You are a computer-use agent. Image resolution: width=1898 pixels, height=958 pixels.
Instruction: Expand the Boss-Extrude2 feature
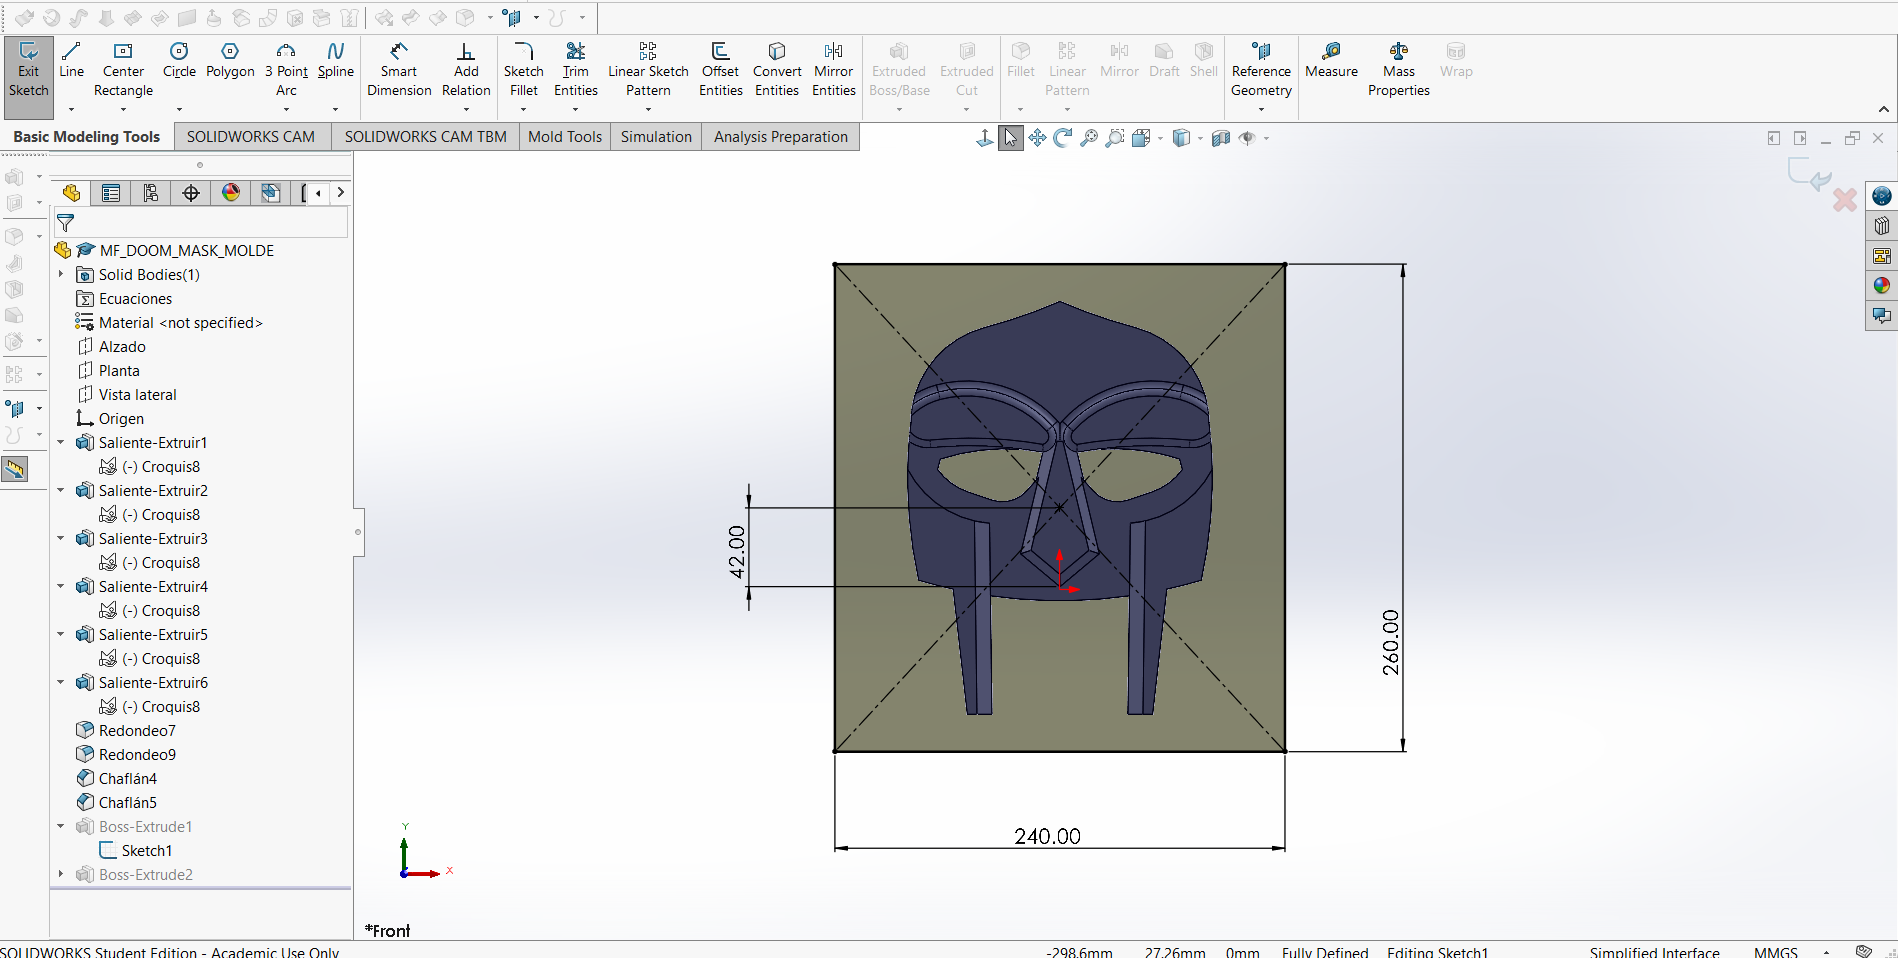(x=61, y=874)
